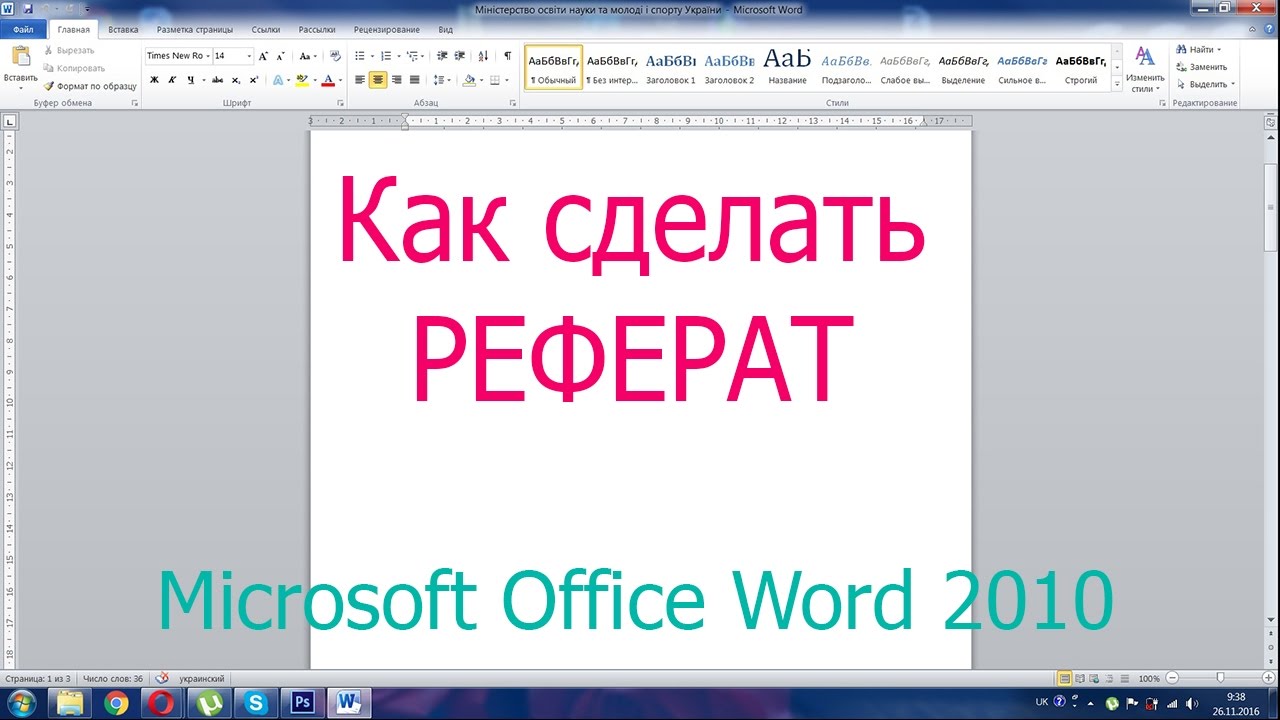Open Word Help question mark icon
Screen dimensions: 1280x720
click(1269, 30)
